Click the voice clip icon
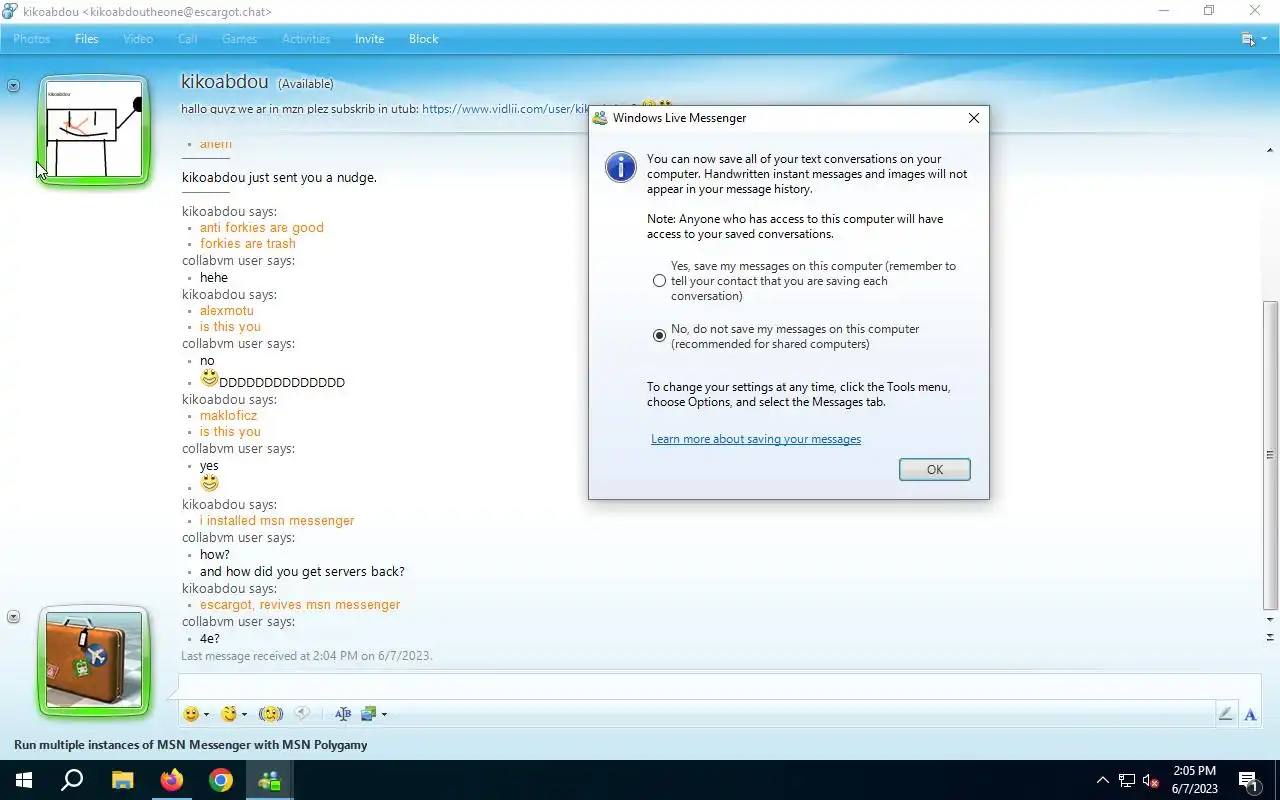 (x=302, y=714)
